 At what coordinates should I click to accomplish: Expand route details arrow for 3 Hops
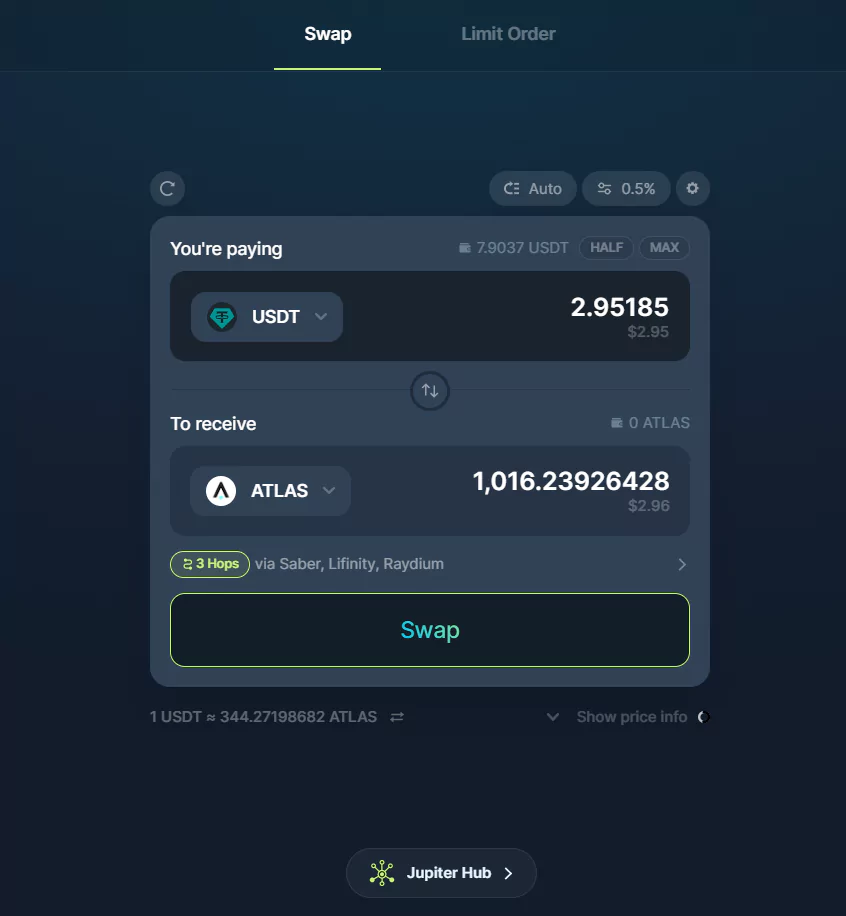[x=682, y=564]
